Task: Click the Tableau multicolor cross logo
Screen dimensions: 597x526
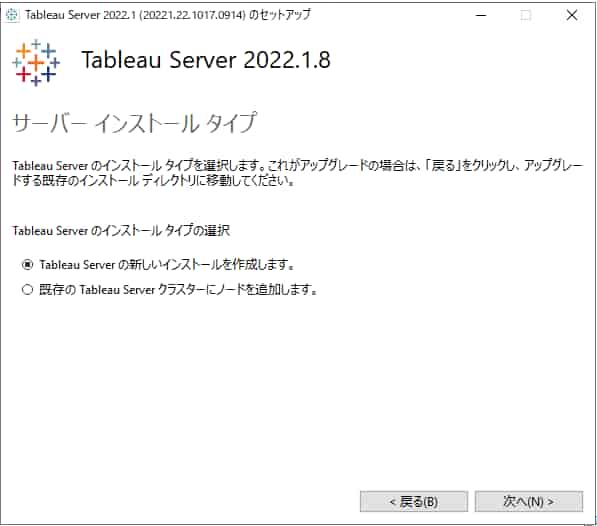Action: pyautogui.click(x=36, y=62)
